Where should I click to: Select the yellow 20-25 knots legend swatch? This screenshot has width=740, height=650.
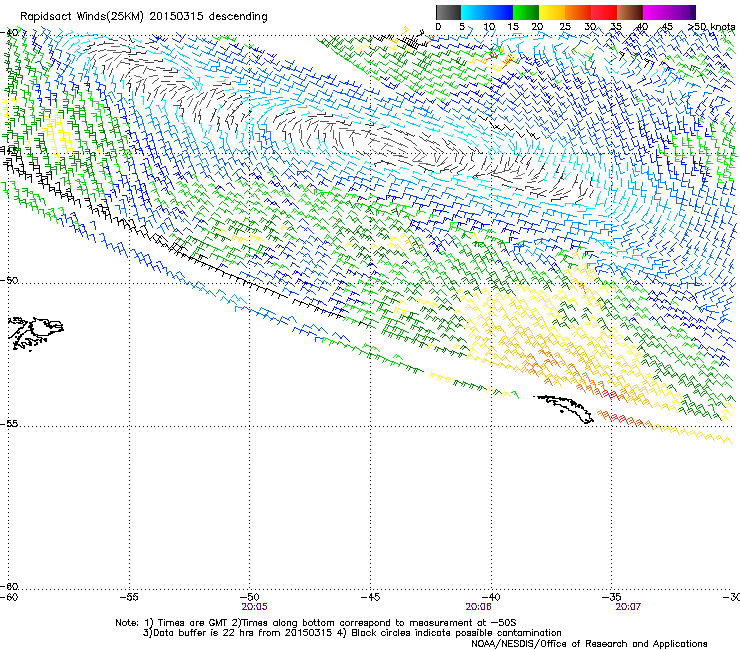(552, 12)
